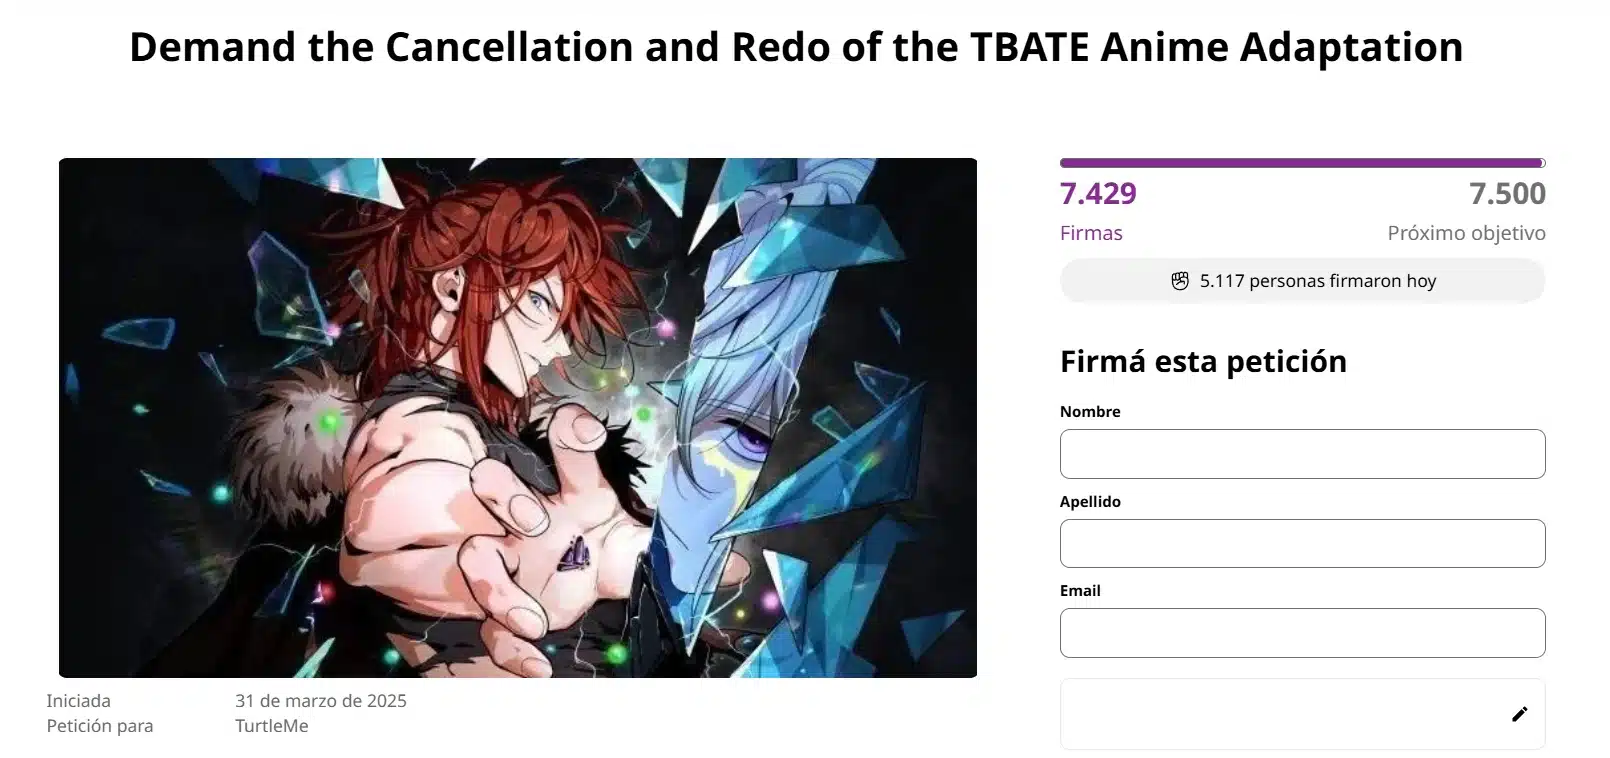Click the Nombre field label
Image resolution: width=1610 pixels, height=758 pixels.
tap(1090, 411)
